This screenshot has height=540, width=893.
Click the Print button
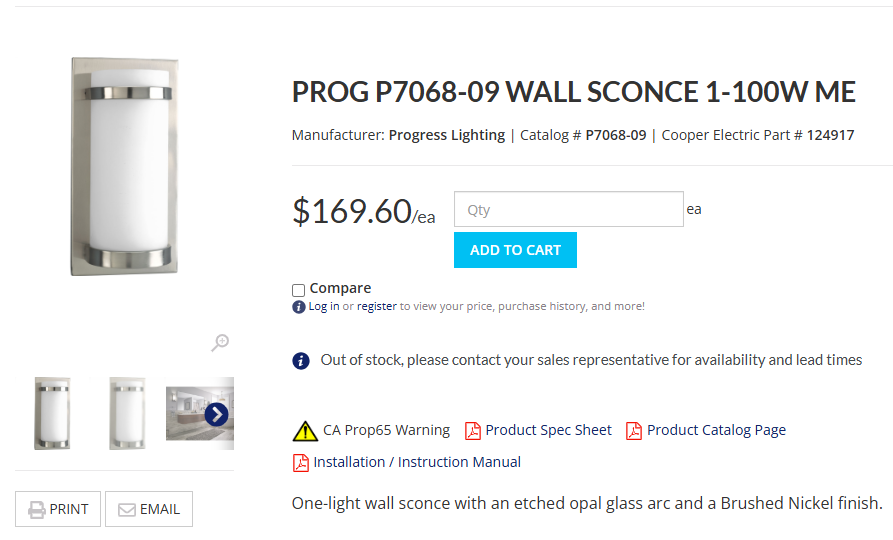(58, 509)
